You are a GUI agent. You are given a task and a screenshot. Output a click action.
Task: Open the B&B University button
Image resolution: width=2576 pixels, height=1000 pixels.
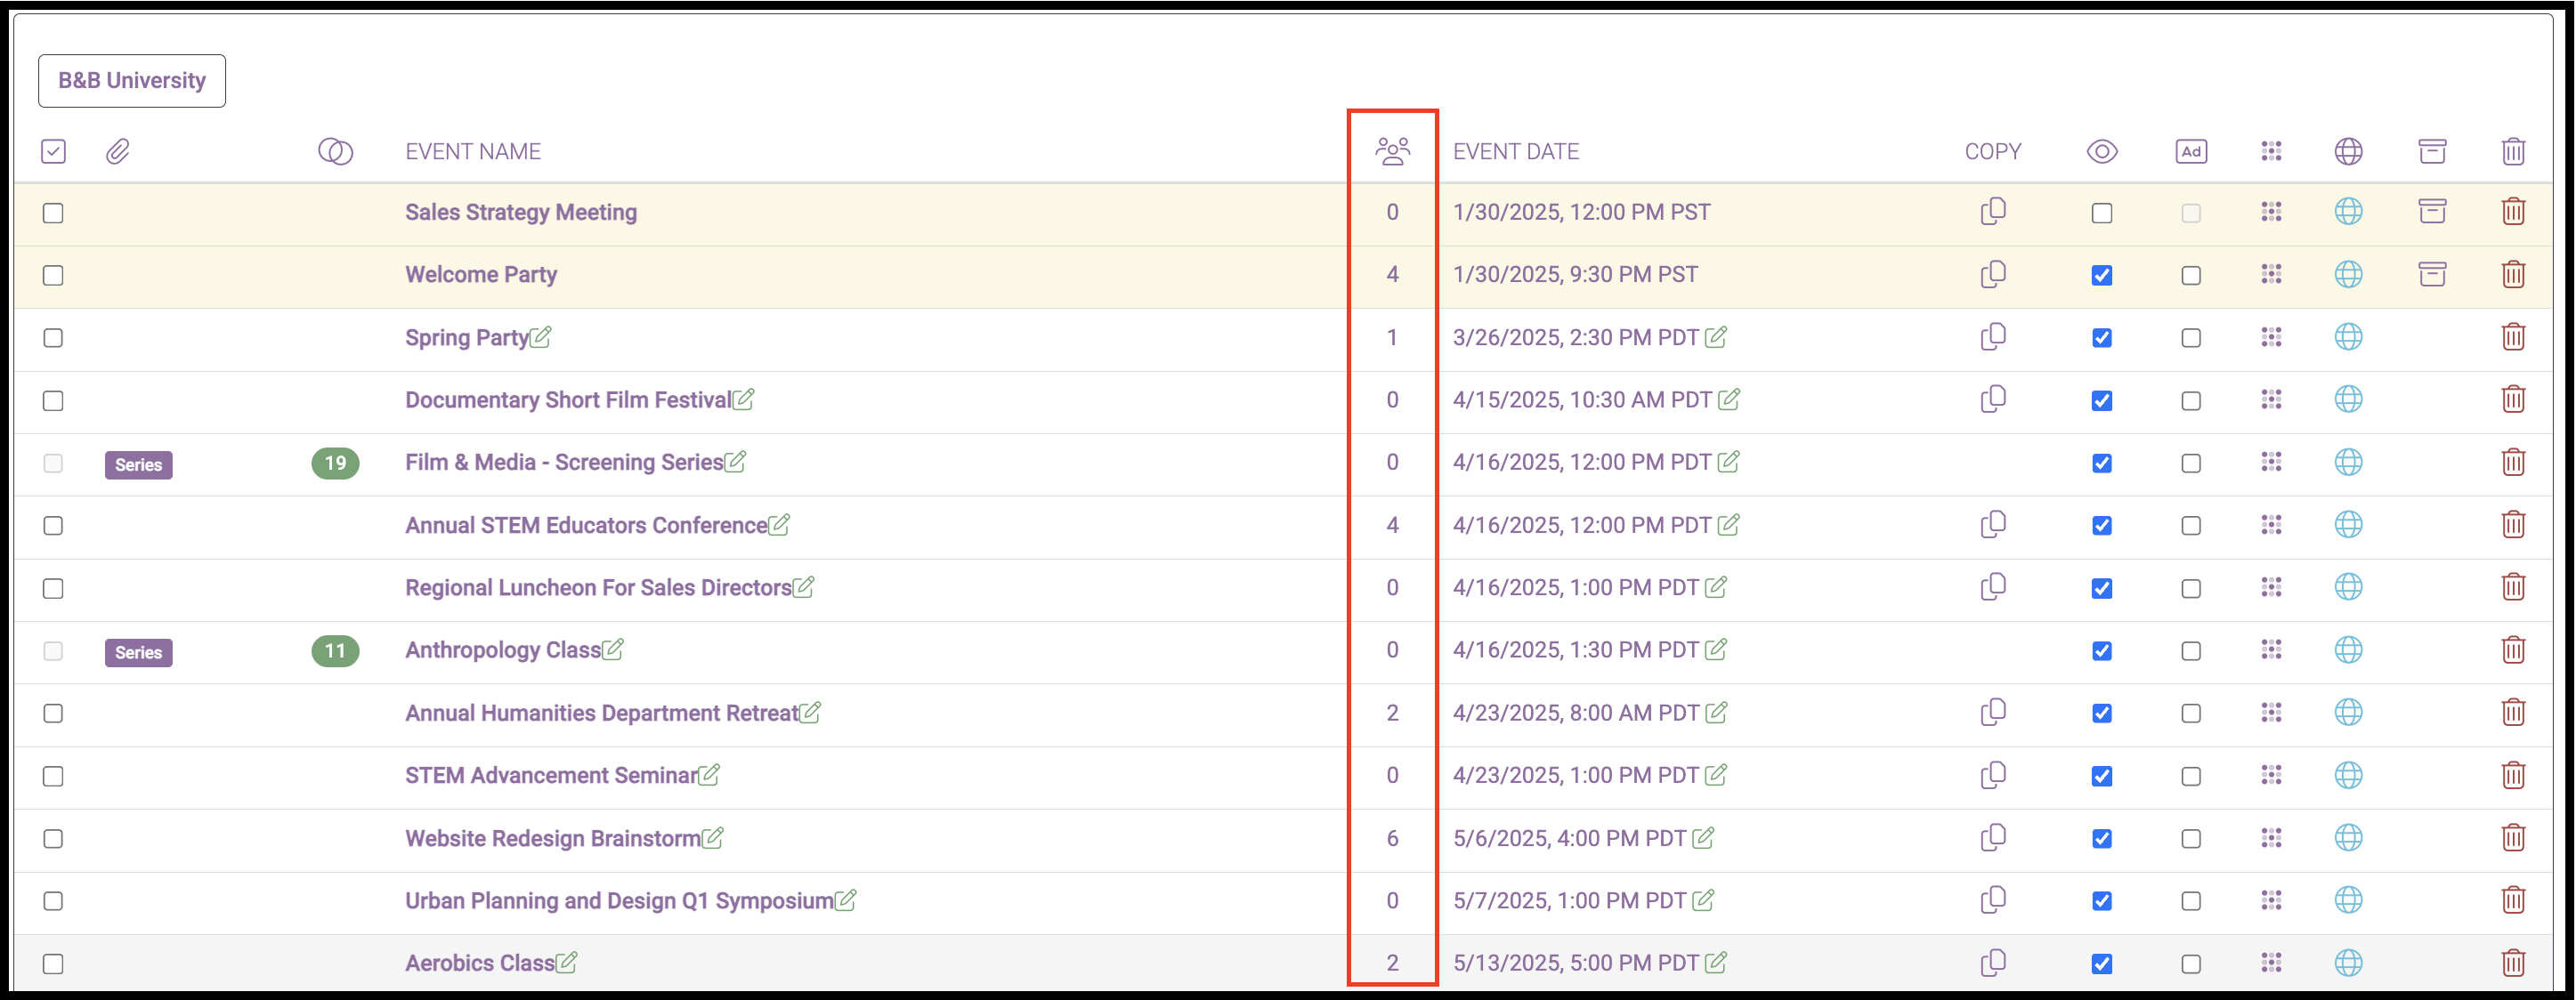pyautogui.click(x=132, y=81)
